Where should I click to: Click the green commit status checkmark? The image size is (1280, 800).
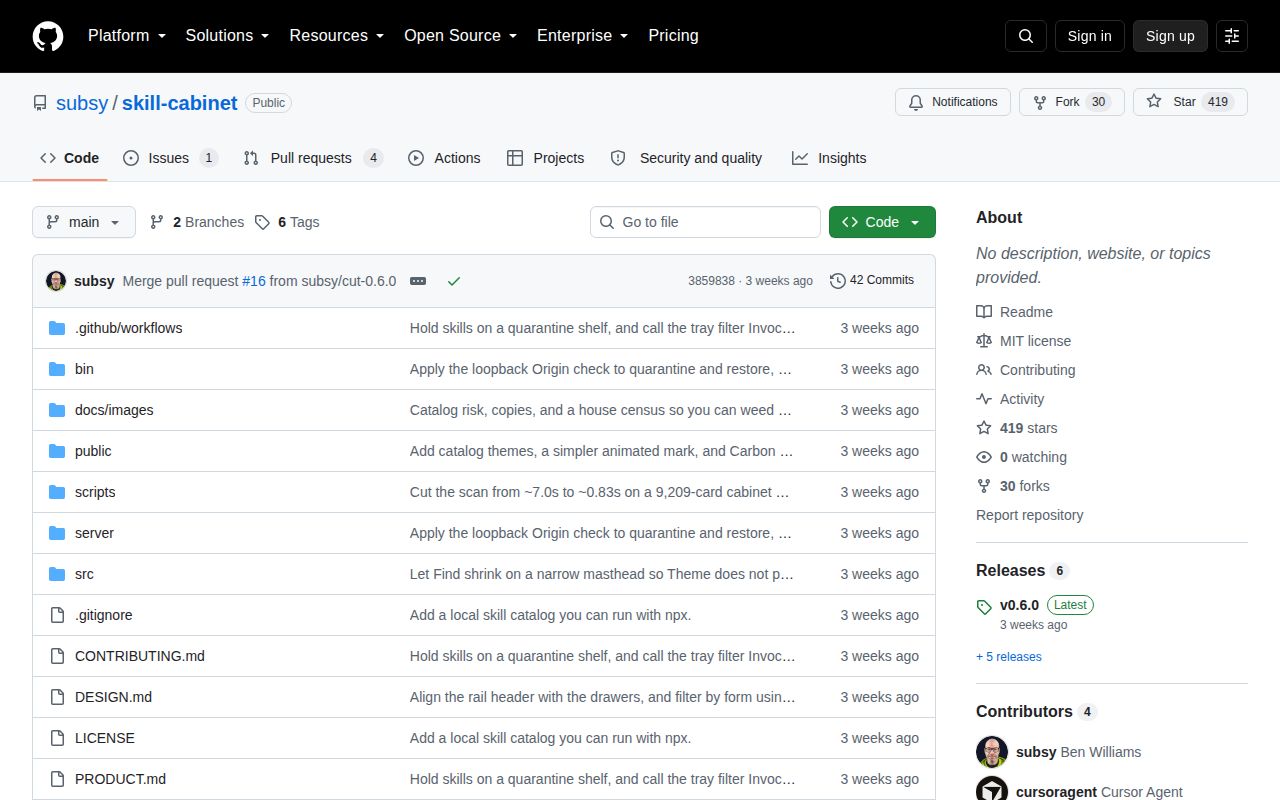coord(454,281)
